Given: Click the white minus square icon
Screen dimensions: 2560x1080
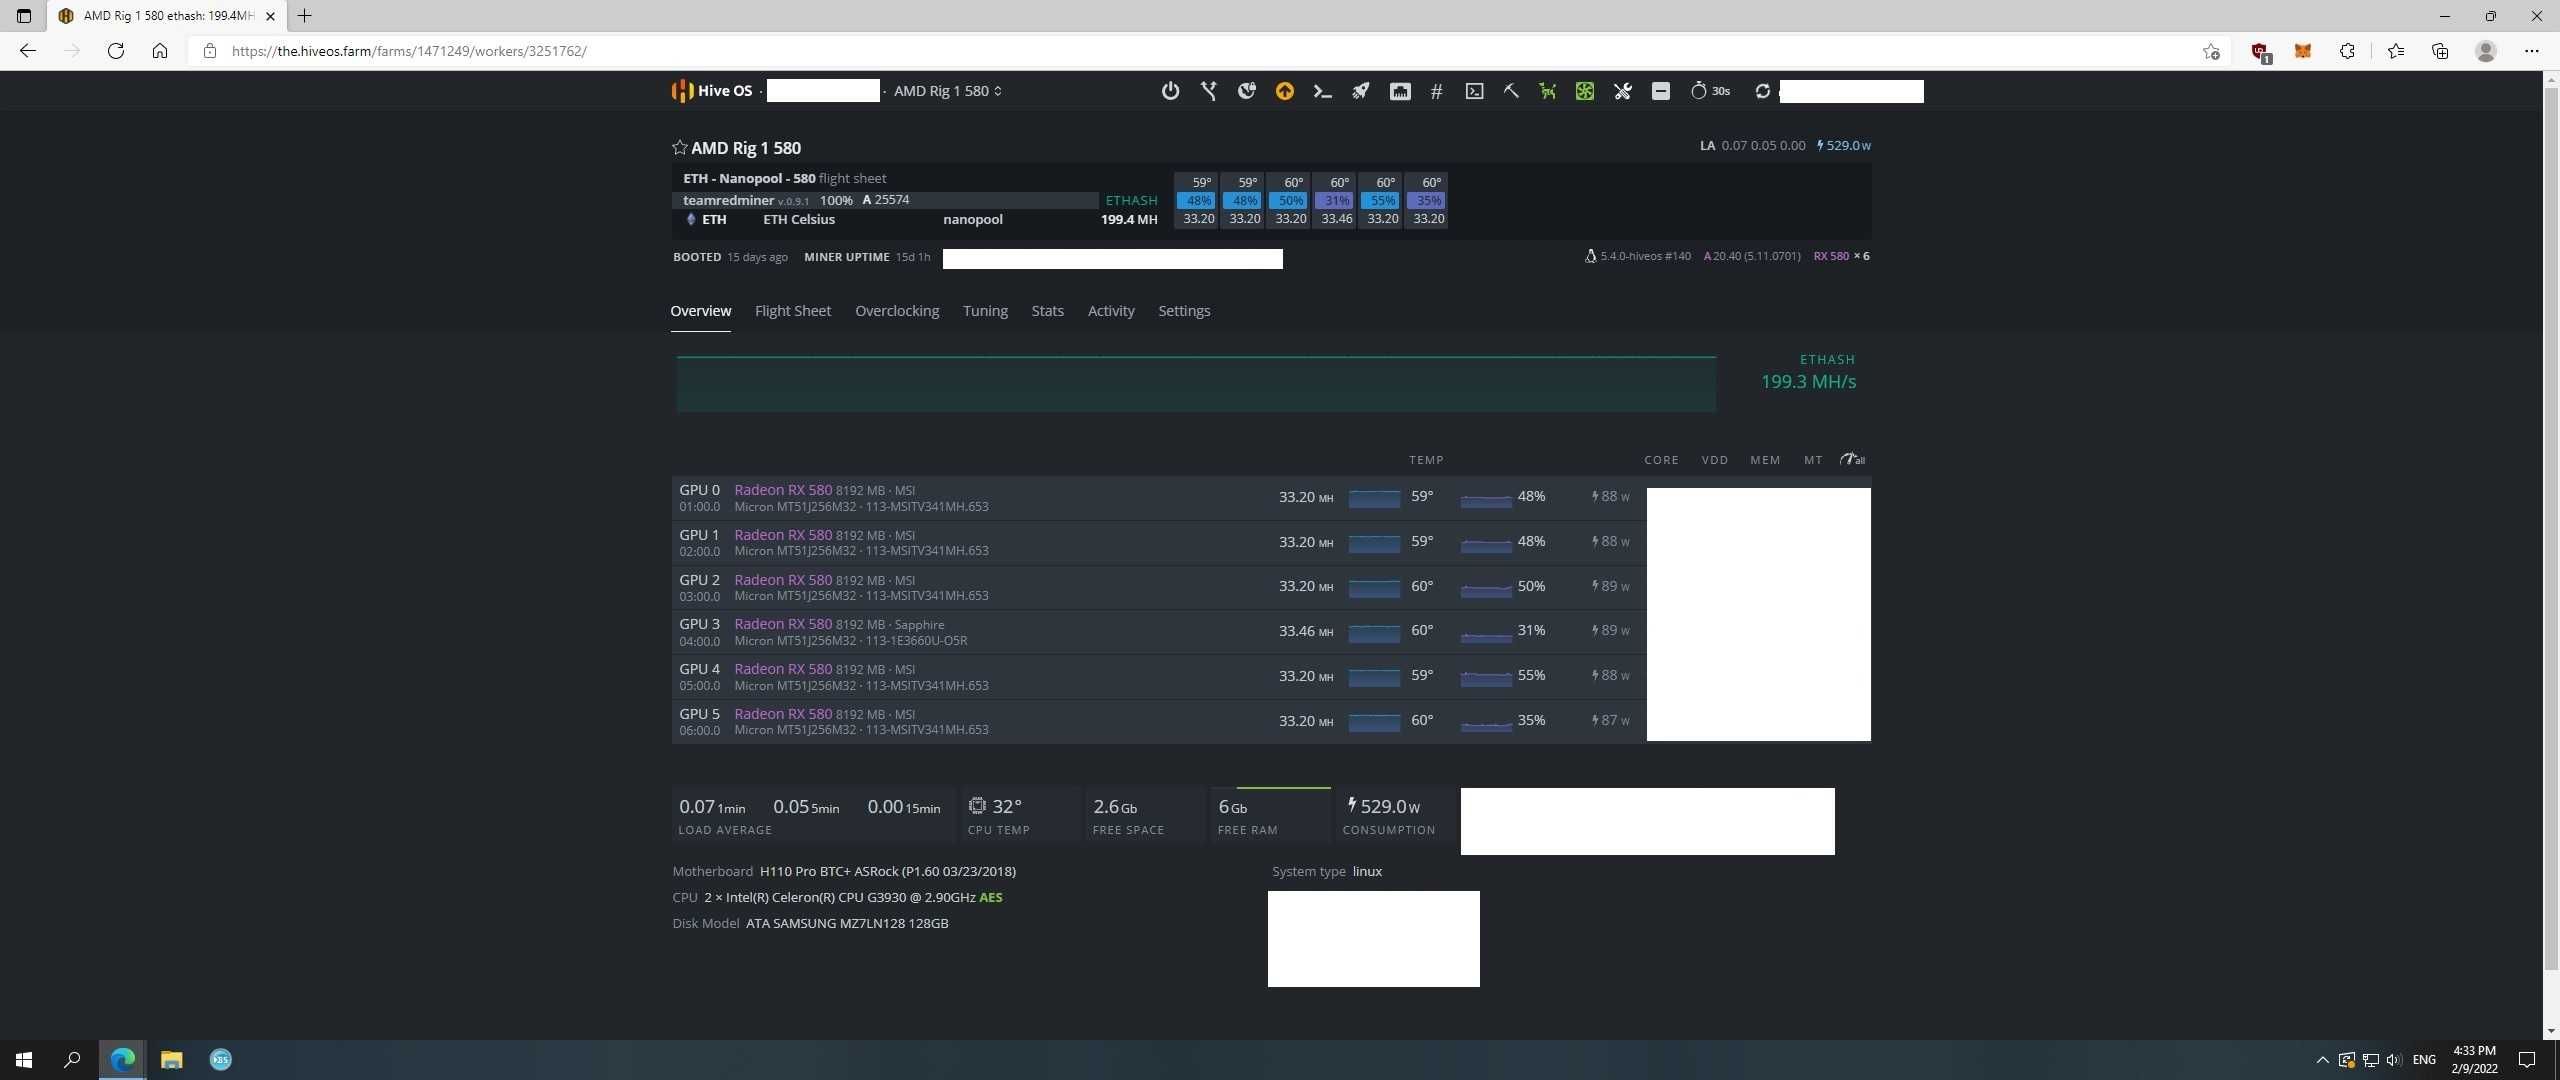Looking at the screenshot, I should 1660,91.
